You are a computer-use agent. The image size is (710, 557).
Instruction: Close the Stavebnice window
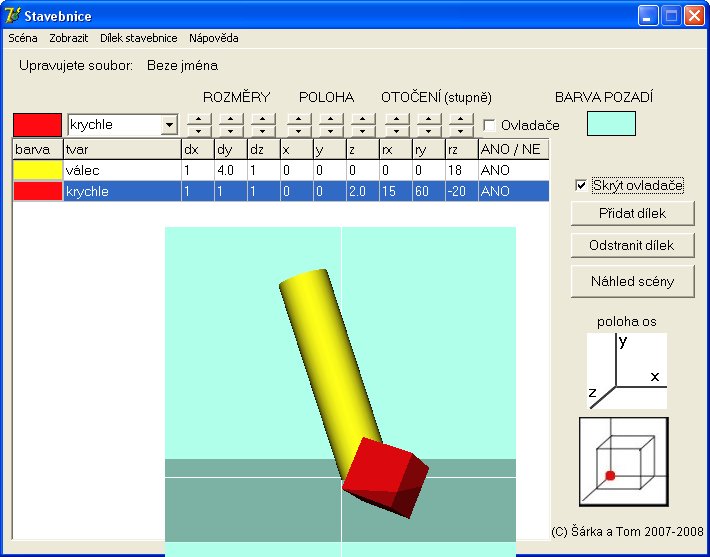694,16
